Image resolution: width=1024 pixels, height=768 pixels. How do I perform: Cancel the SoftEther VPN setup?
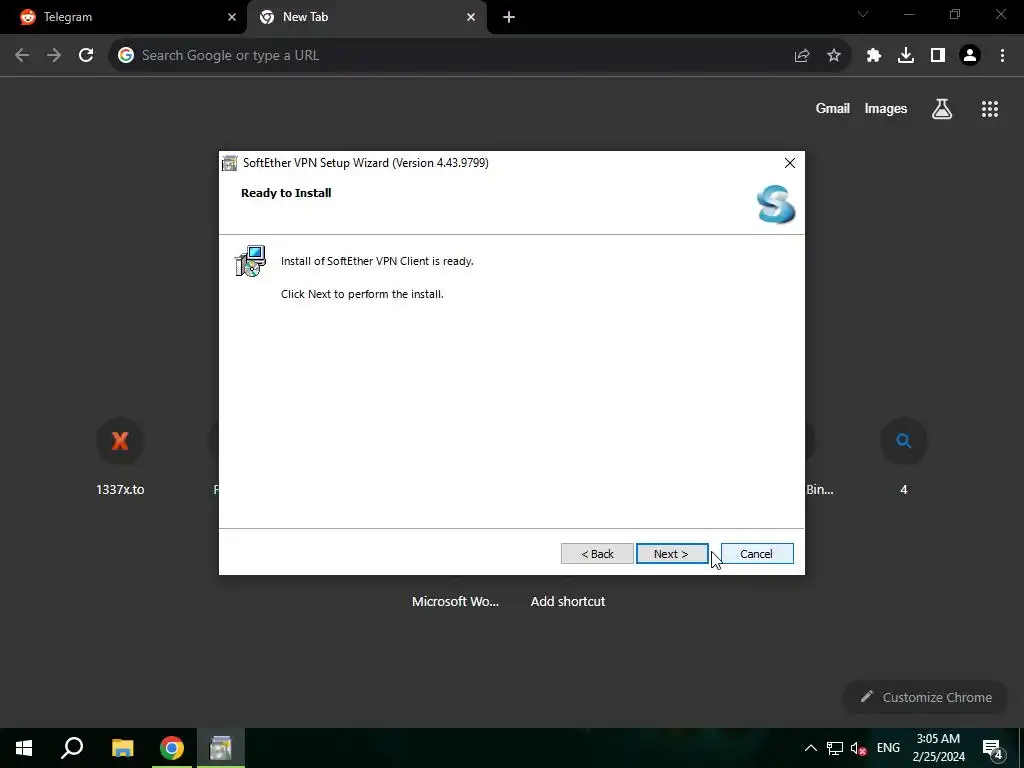point(757,554)
